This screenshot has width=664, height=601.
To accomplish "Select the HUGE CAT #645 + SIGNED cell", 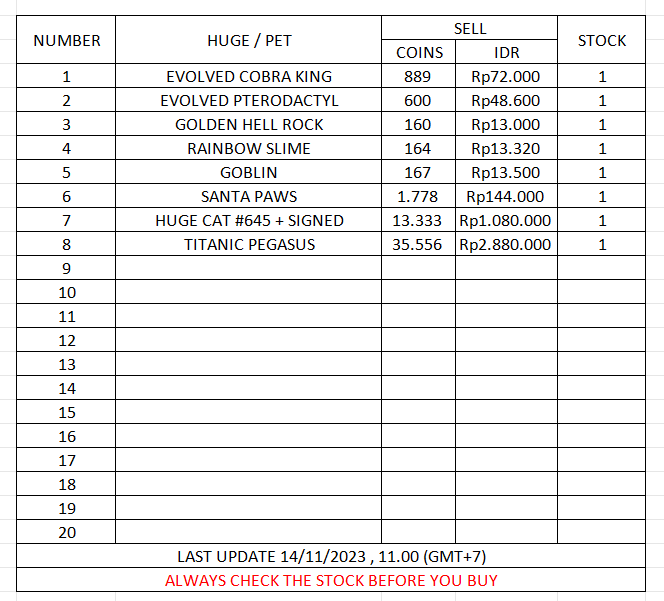I will coord(249,220).
